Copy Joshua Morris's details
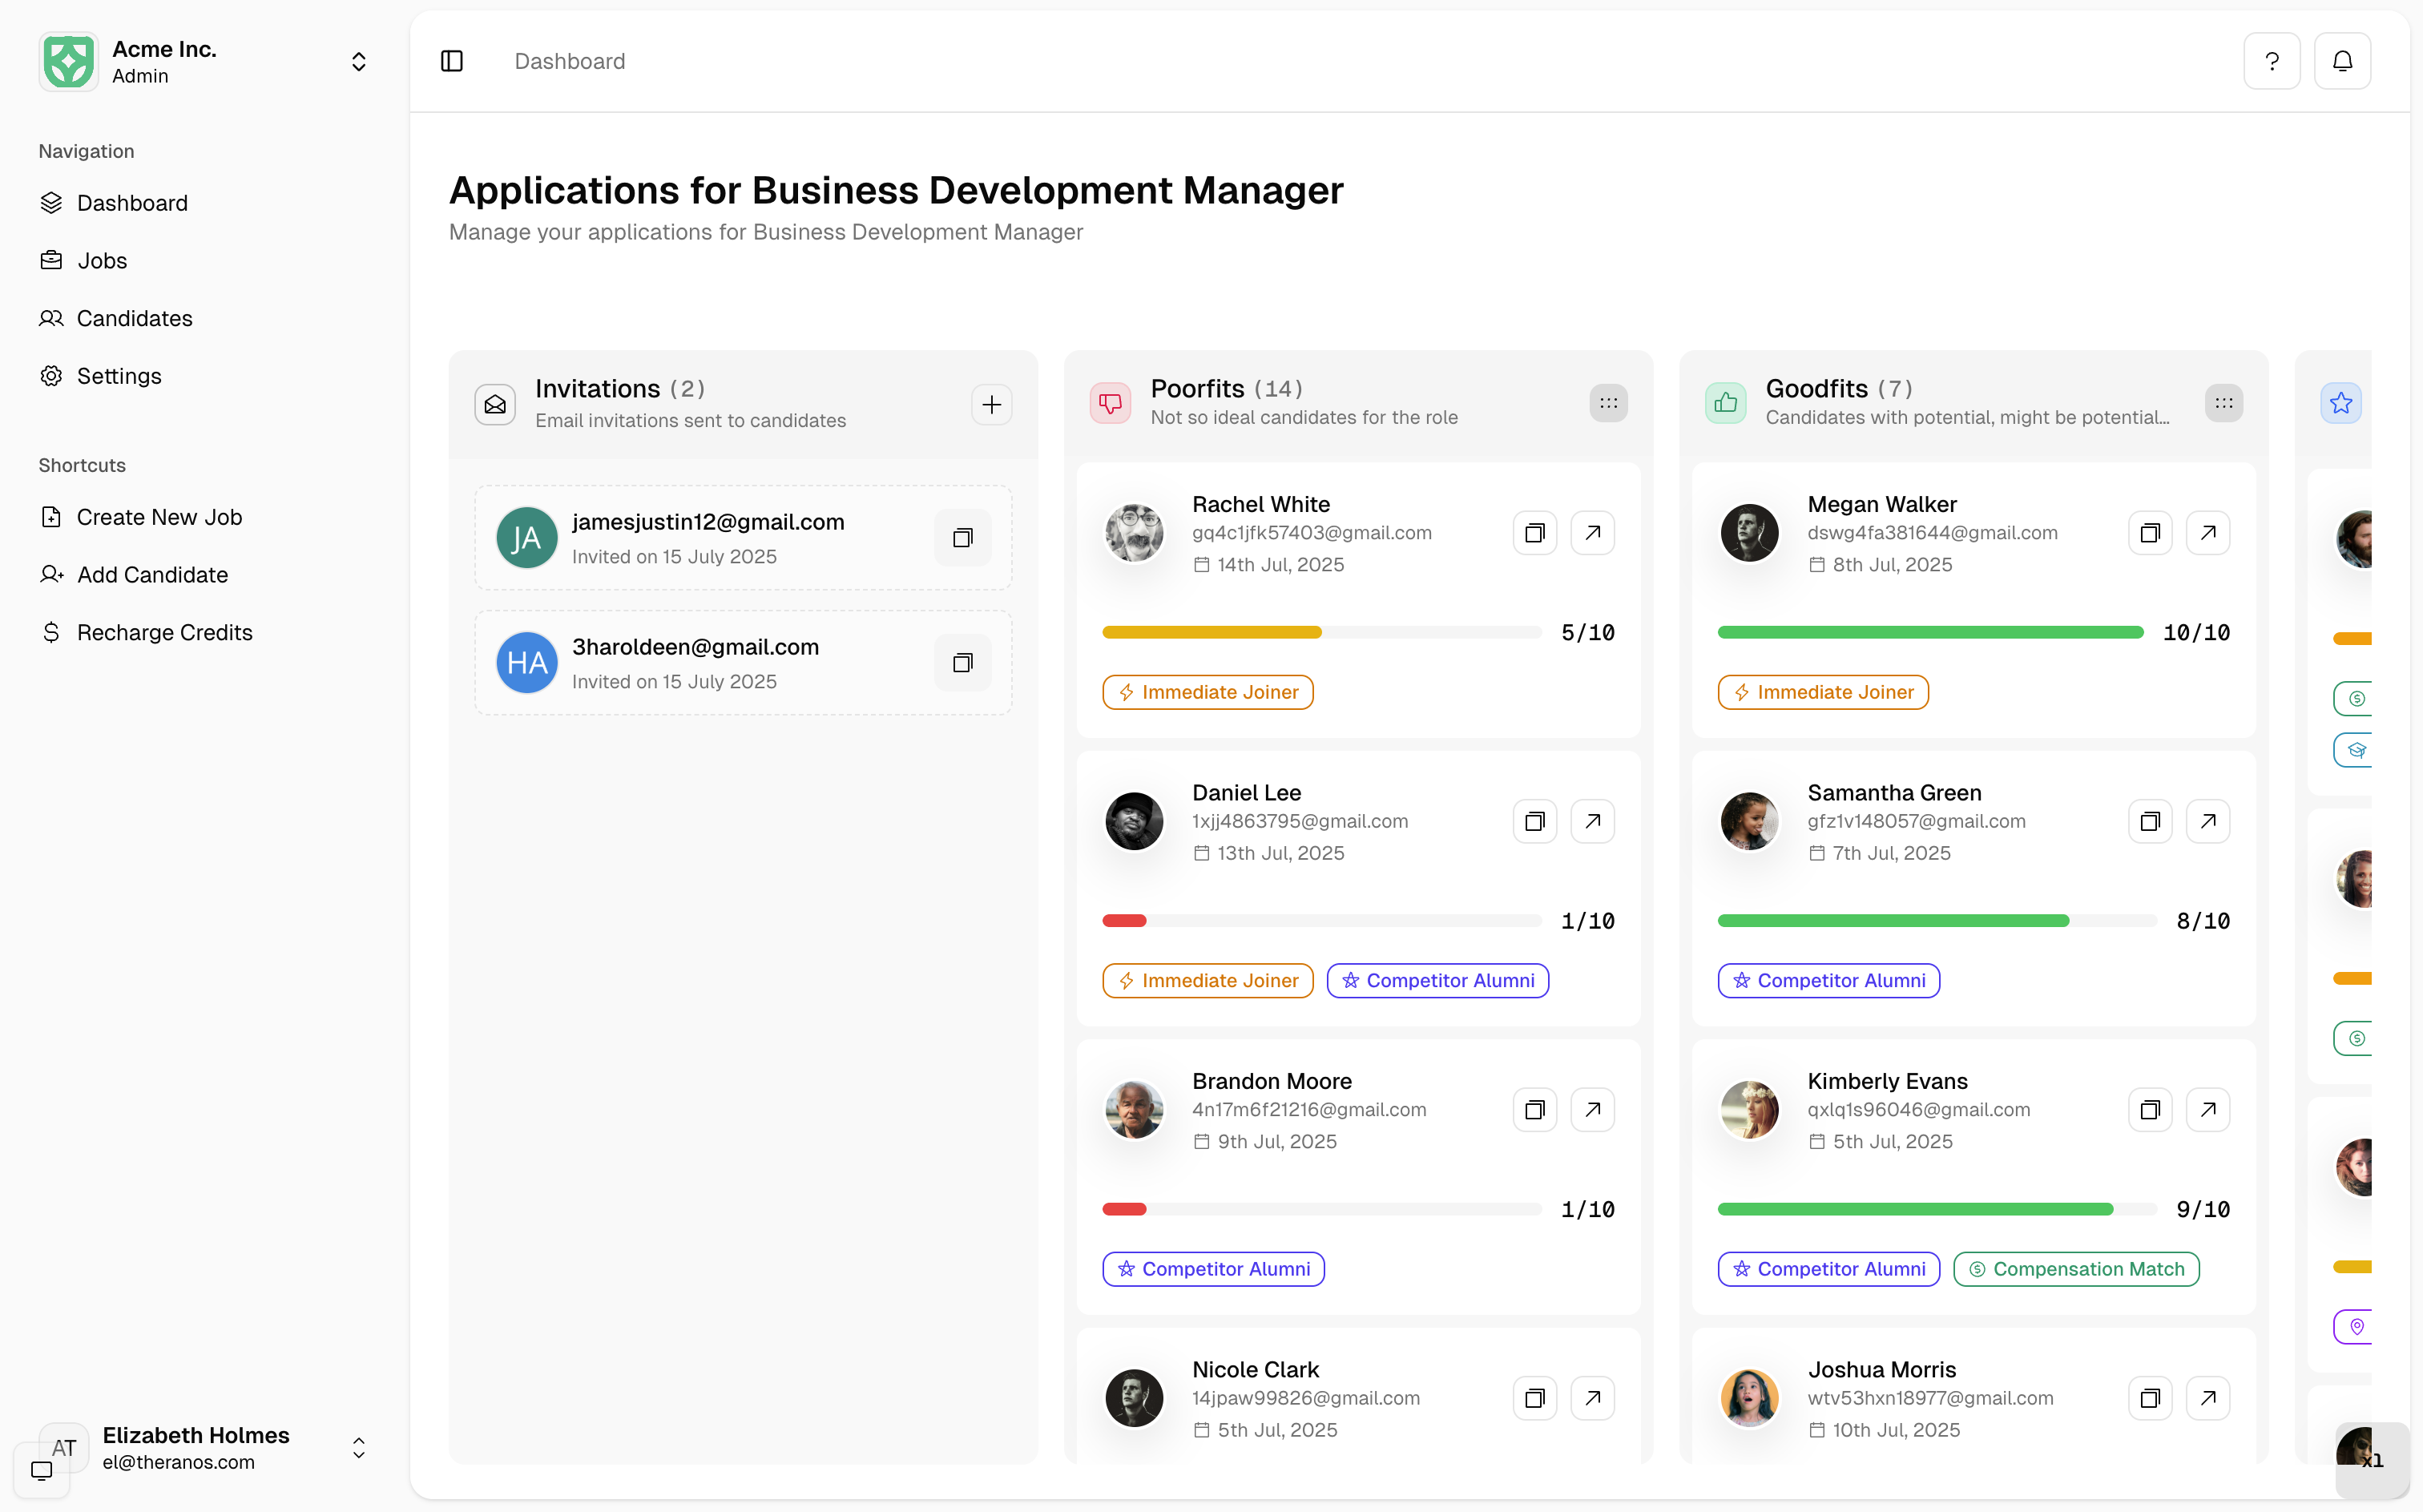Image resolution: width=2423 pixels, height=1512 pixels. pos(2149,1398)
